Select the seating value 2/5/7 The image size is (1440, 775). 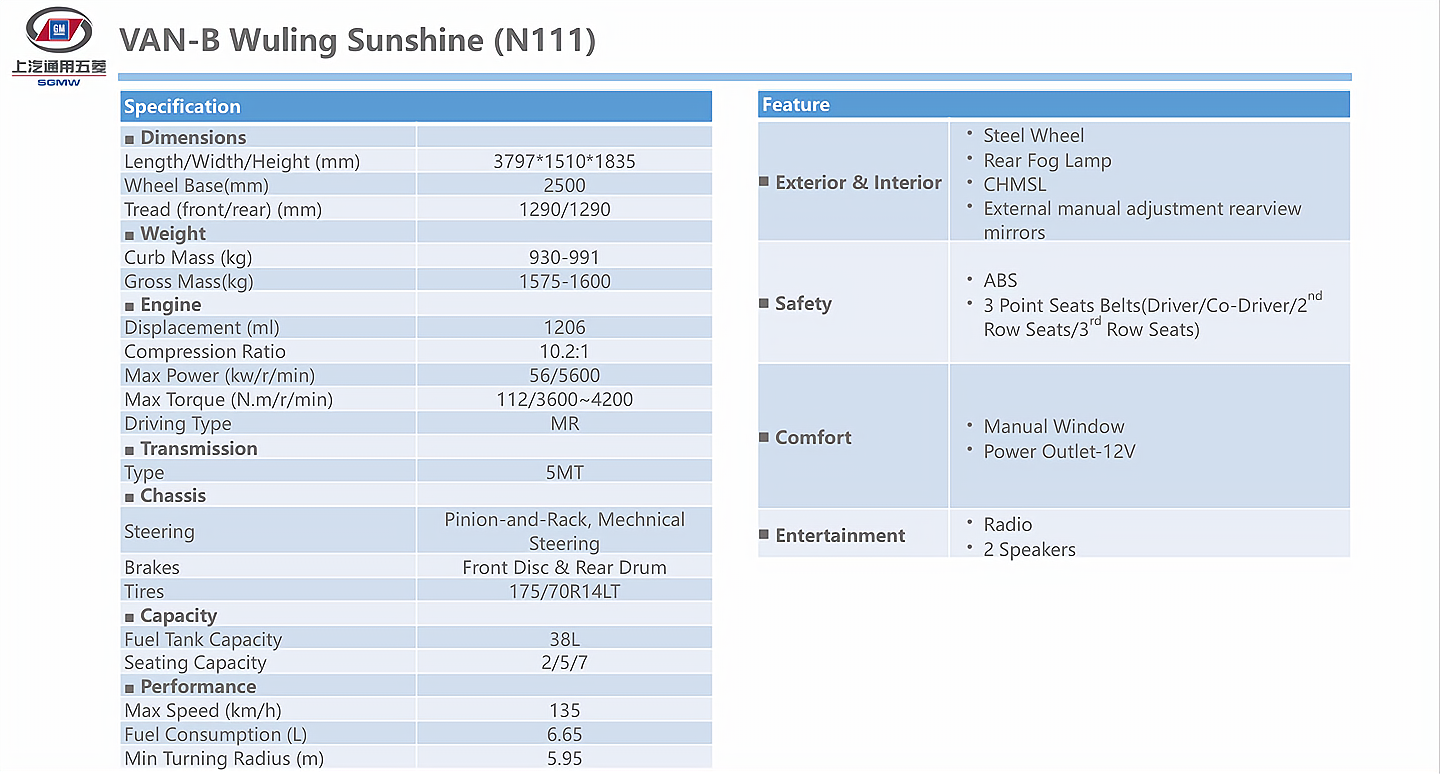click(565, 662)
